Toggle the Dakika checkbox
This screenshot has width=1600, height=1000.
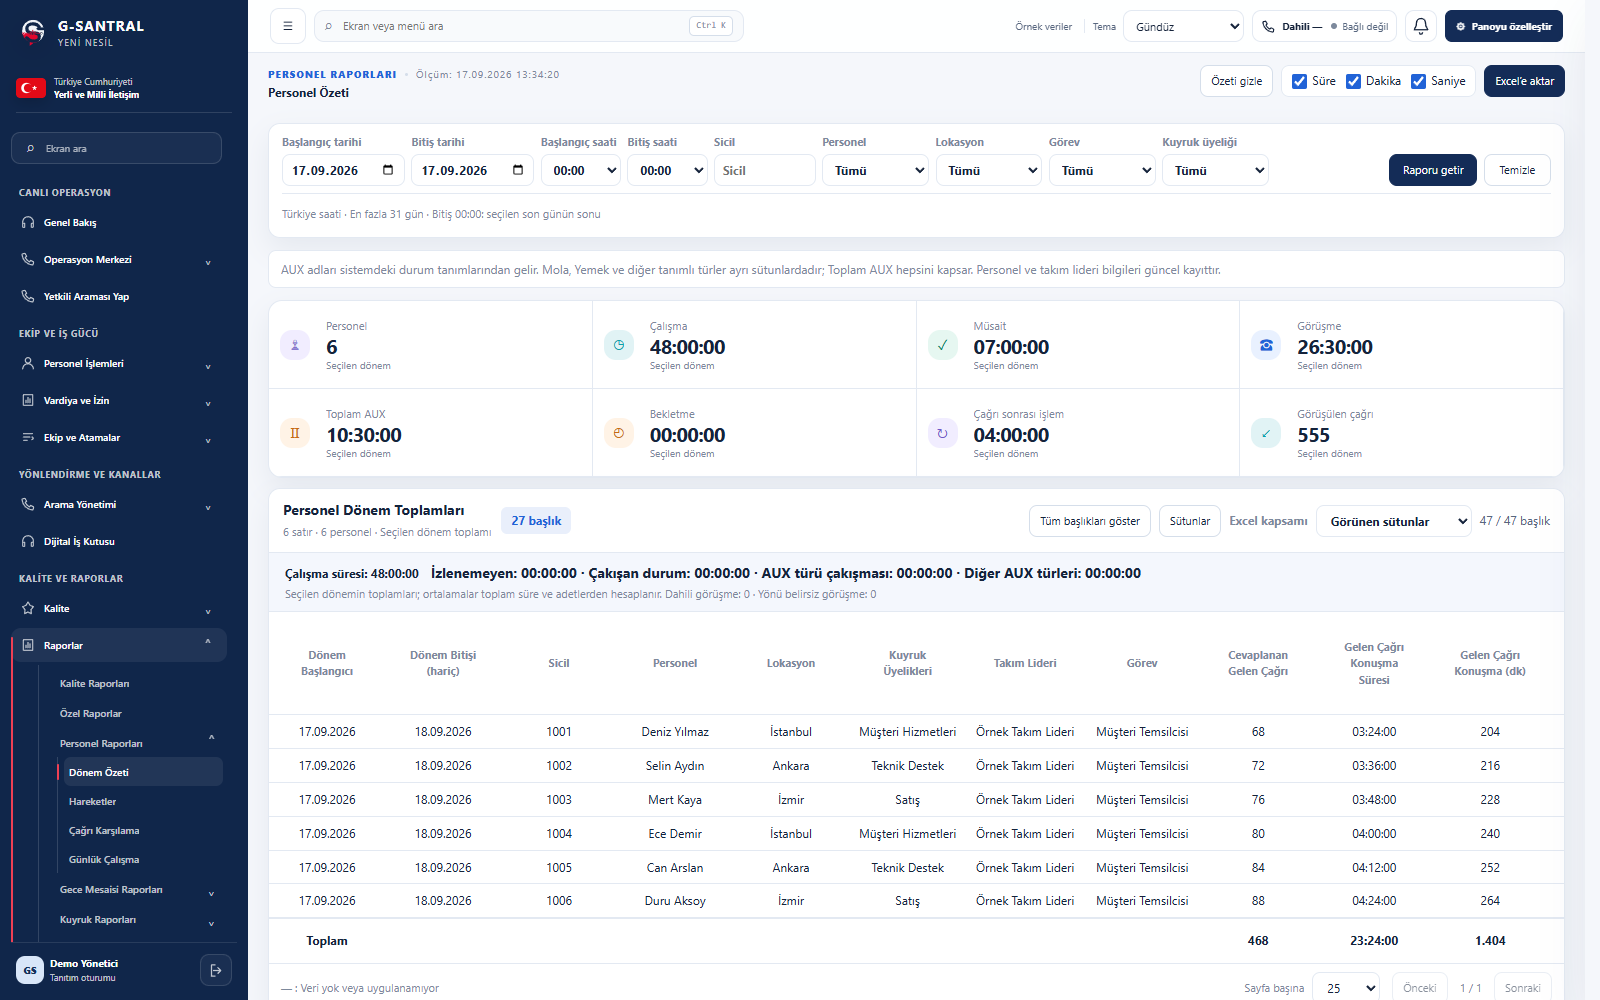click(1353, 81)
